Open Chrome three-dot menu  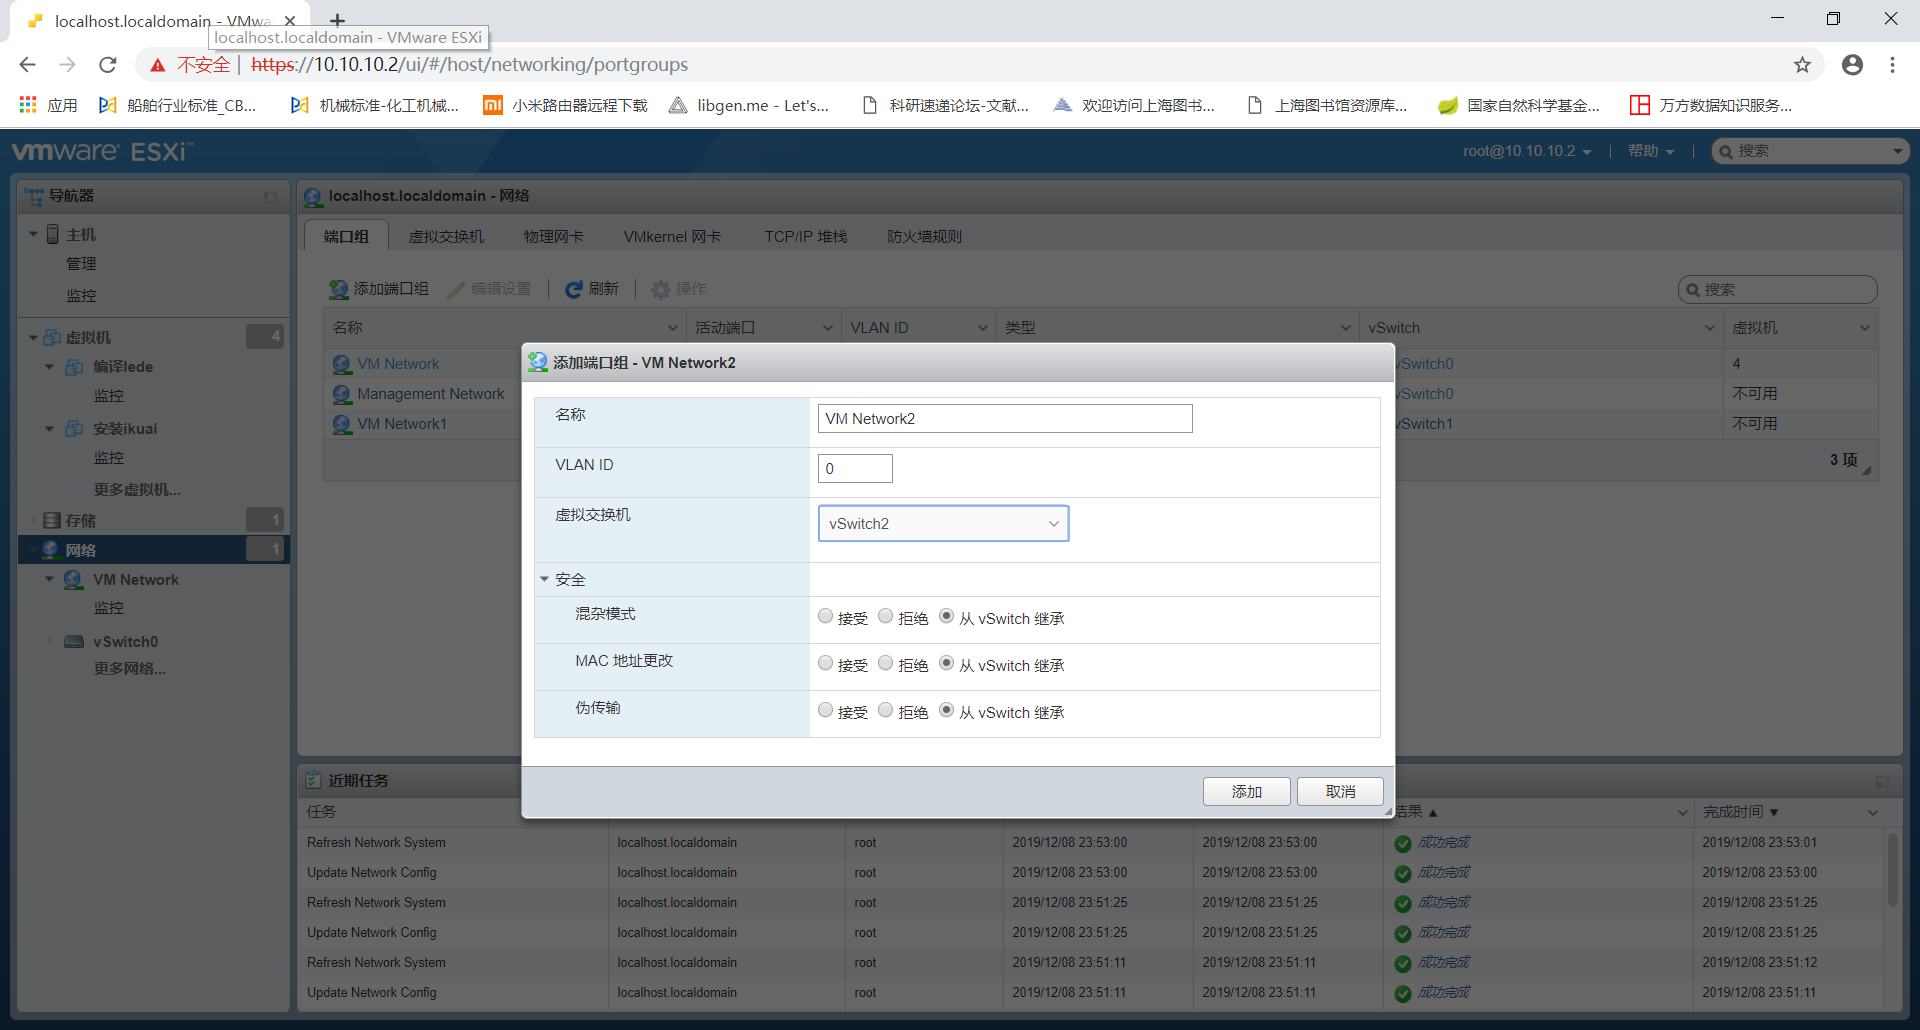[x=1892, y=65]
